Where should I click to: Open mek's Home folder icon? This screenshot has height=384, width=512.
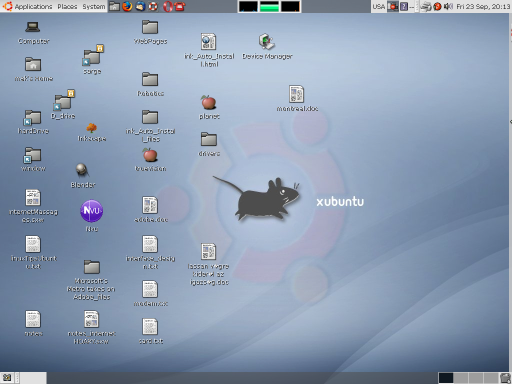coord(33,69)
